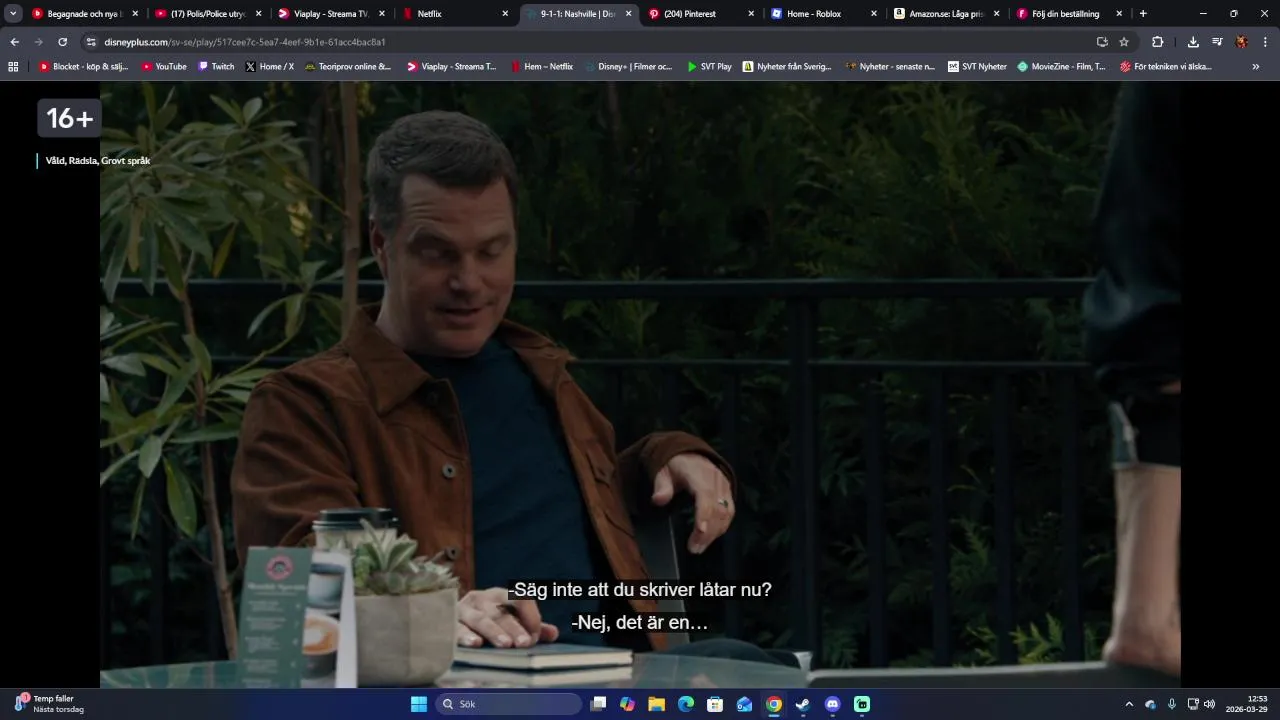Screen dimensions: 1280x720
Task: Open Task View on the taskbar
Action: click(598, 704)
